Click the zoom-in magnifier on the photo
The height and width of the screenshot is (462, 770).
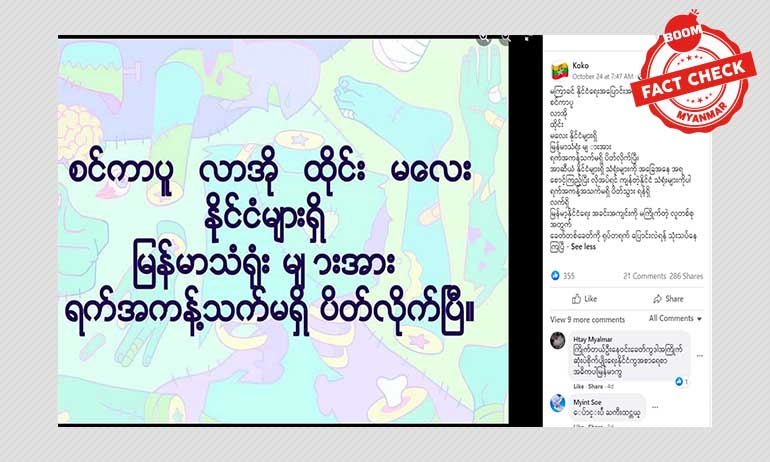click(x=484, y=39)
